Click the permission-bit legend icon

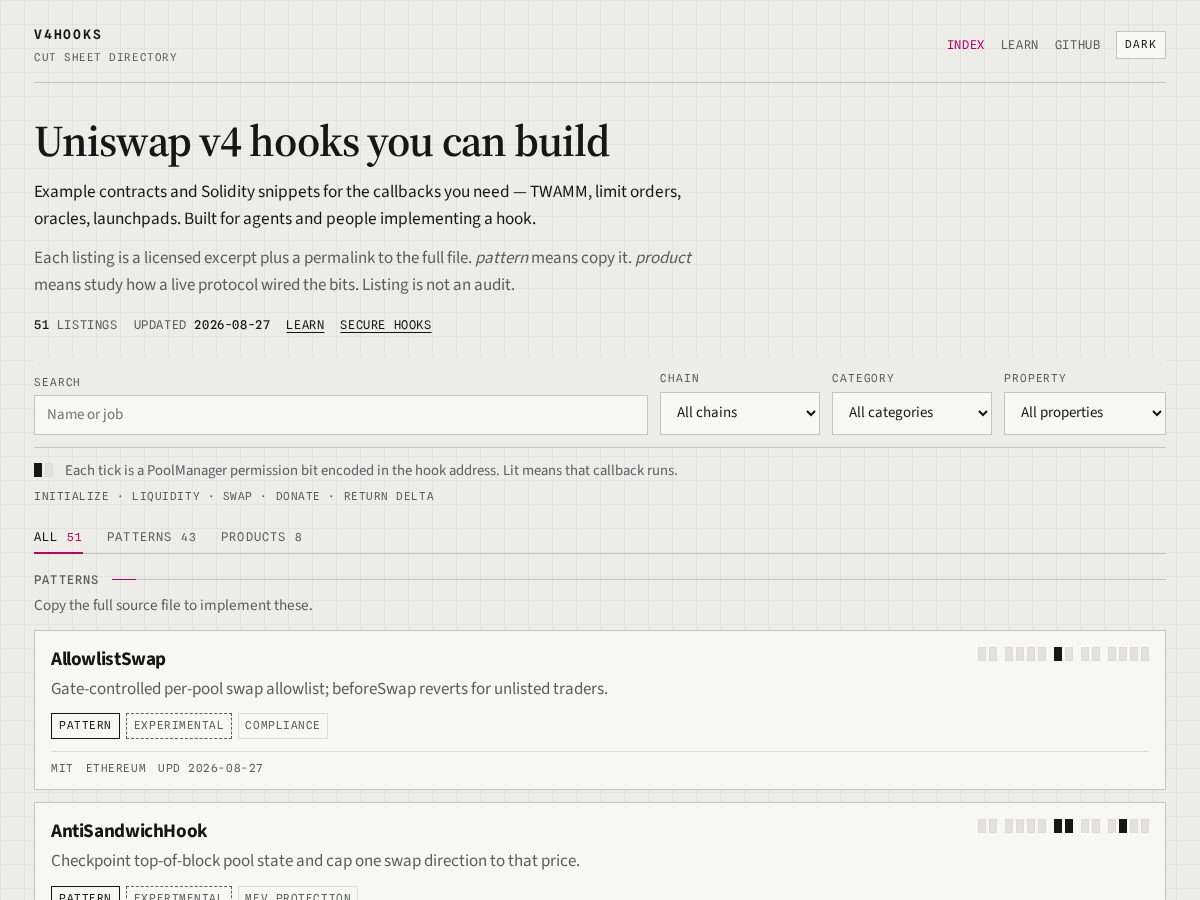pos(43,470)
